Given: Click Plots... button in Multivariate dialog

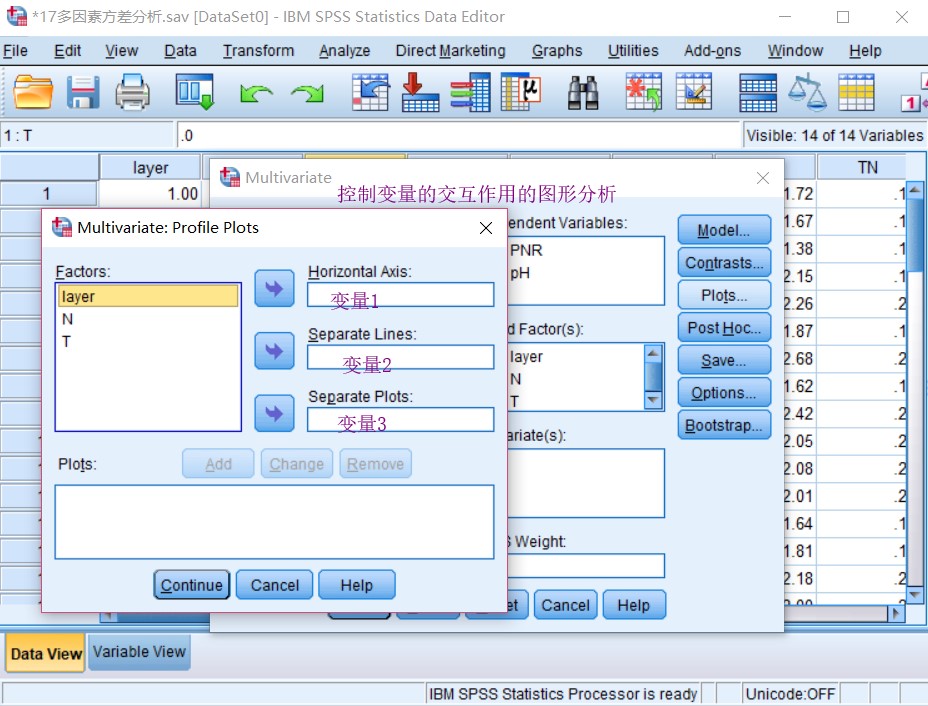Looking at the screenshot, I should 724,295.
